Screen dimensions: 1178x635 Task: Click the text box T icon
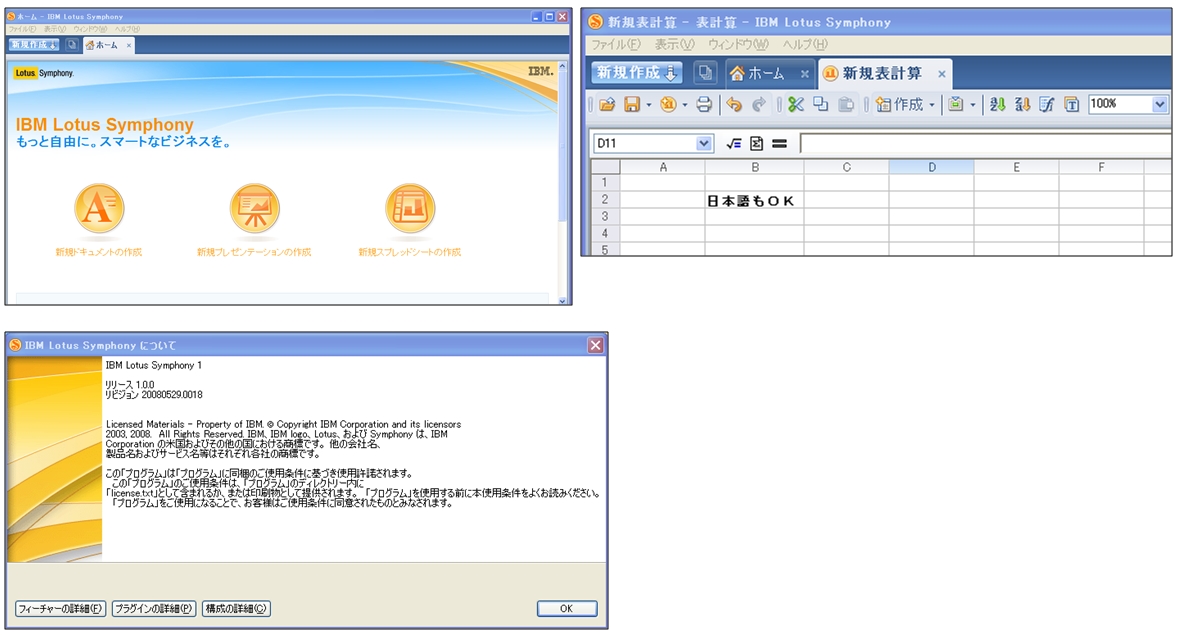[x=1071, y=104]
